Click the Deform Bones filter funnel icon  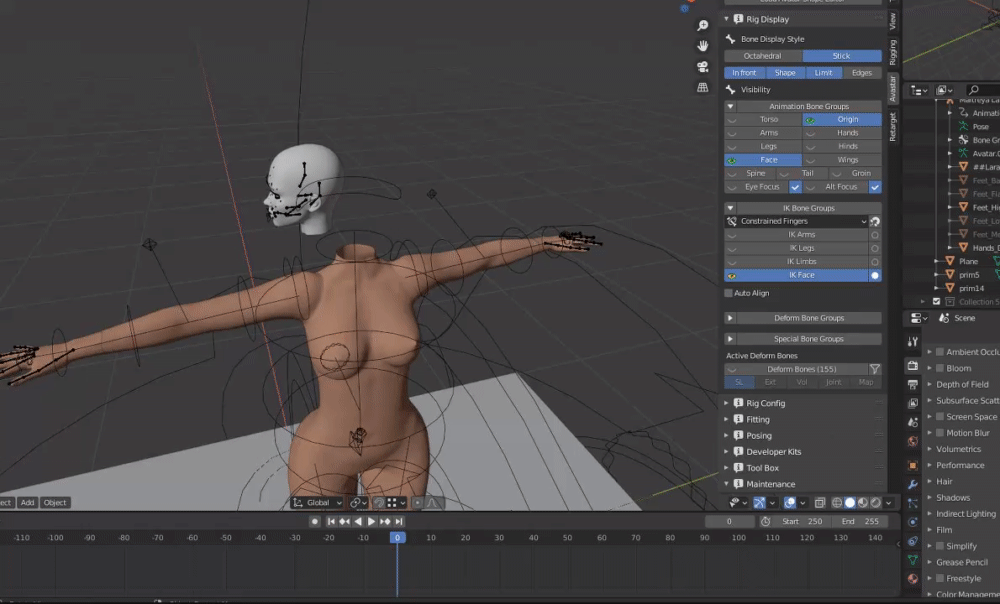click(875, 369)
